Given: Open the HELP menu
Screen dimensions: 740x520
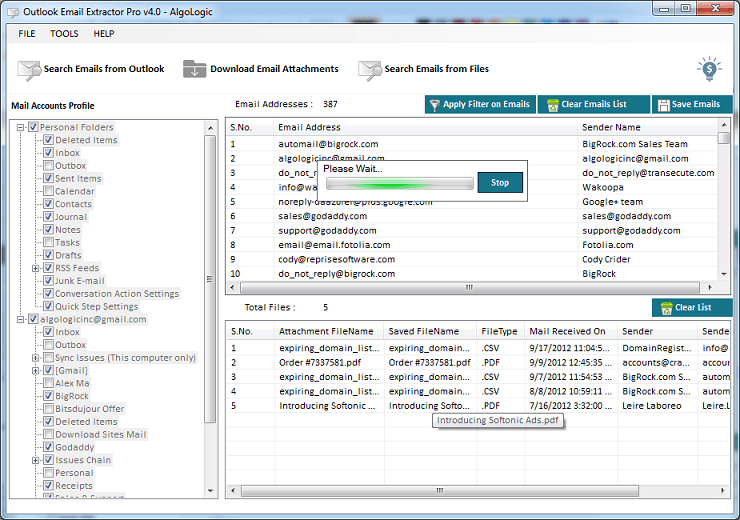Looking at the screenshot, I should click(104, 34).
